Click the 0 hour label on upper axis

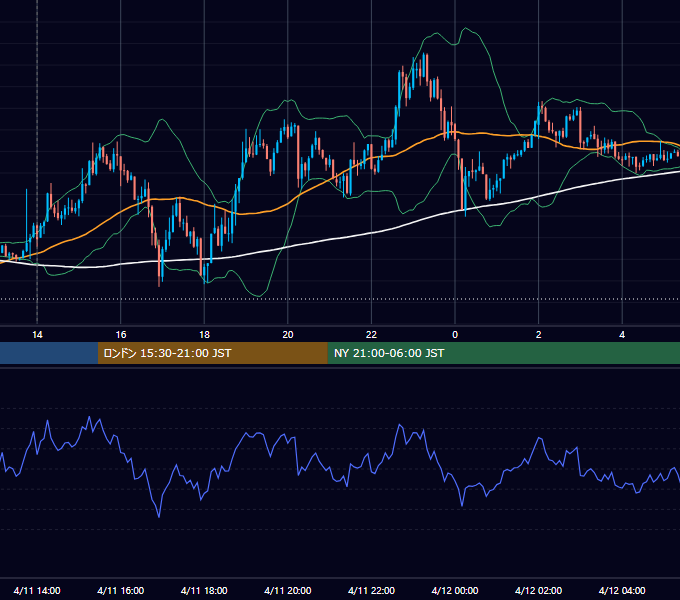click(455, 335)
